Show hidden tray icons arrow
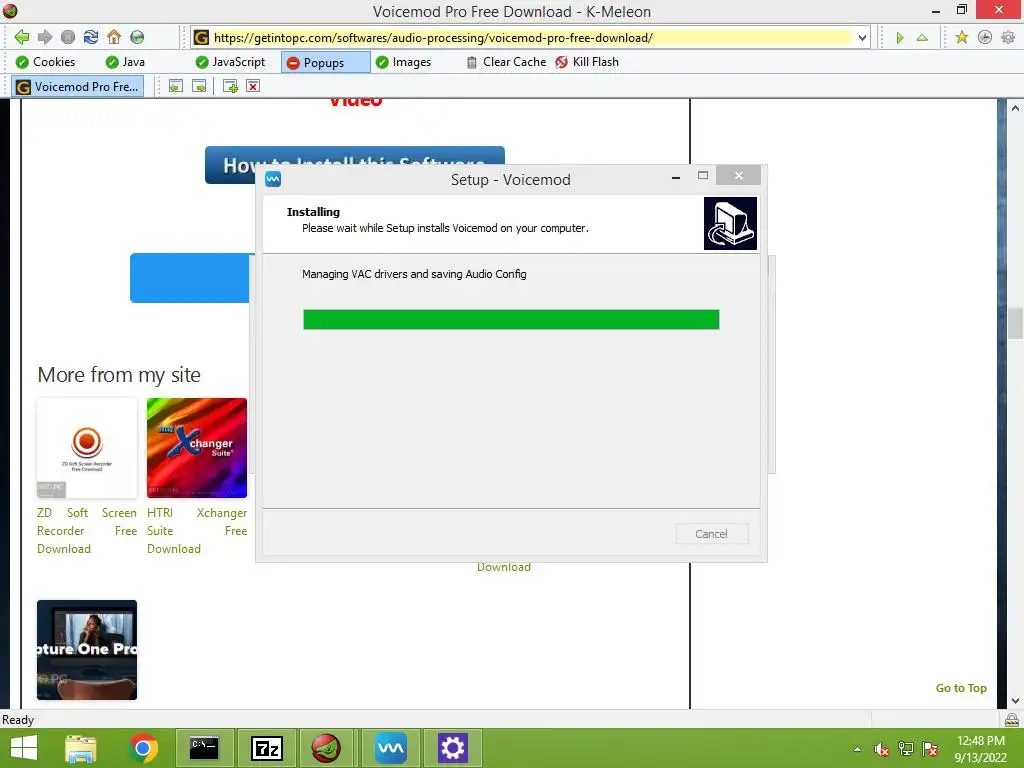Viewport: 1024px width, 768px height. click(x=857, y=749)
